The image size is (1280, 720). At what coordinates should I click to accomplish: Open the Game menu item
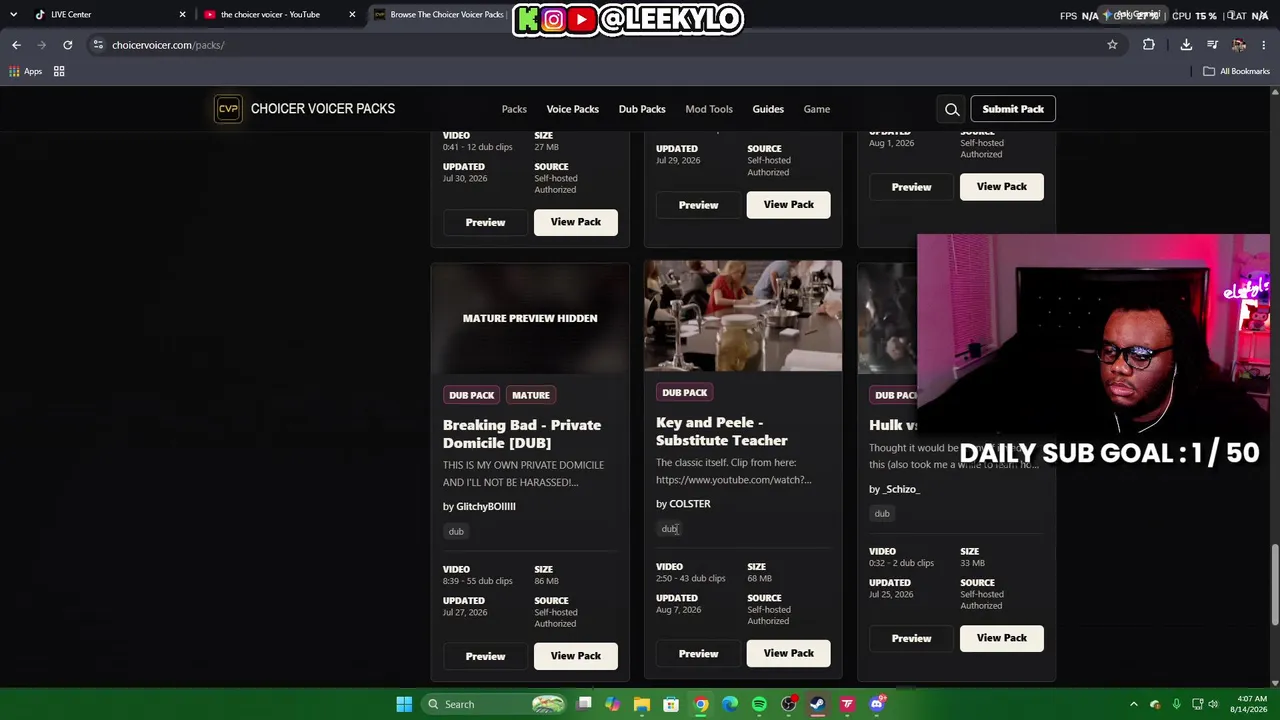817,109
